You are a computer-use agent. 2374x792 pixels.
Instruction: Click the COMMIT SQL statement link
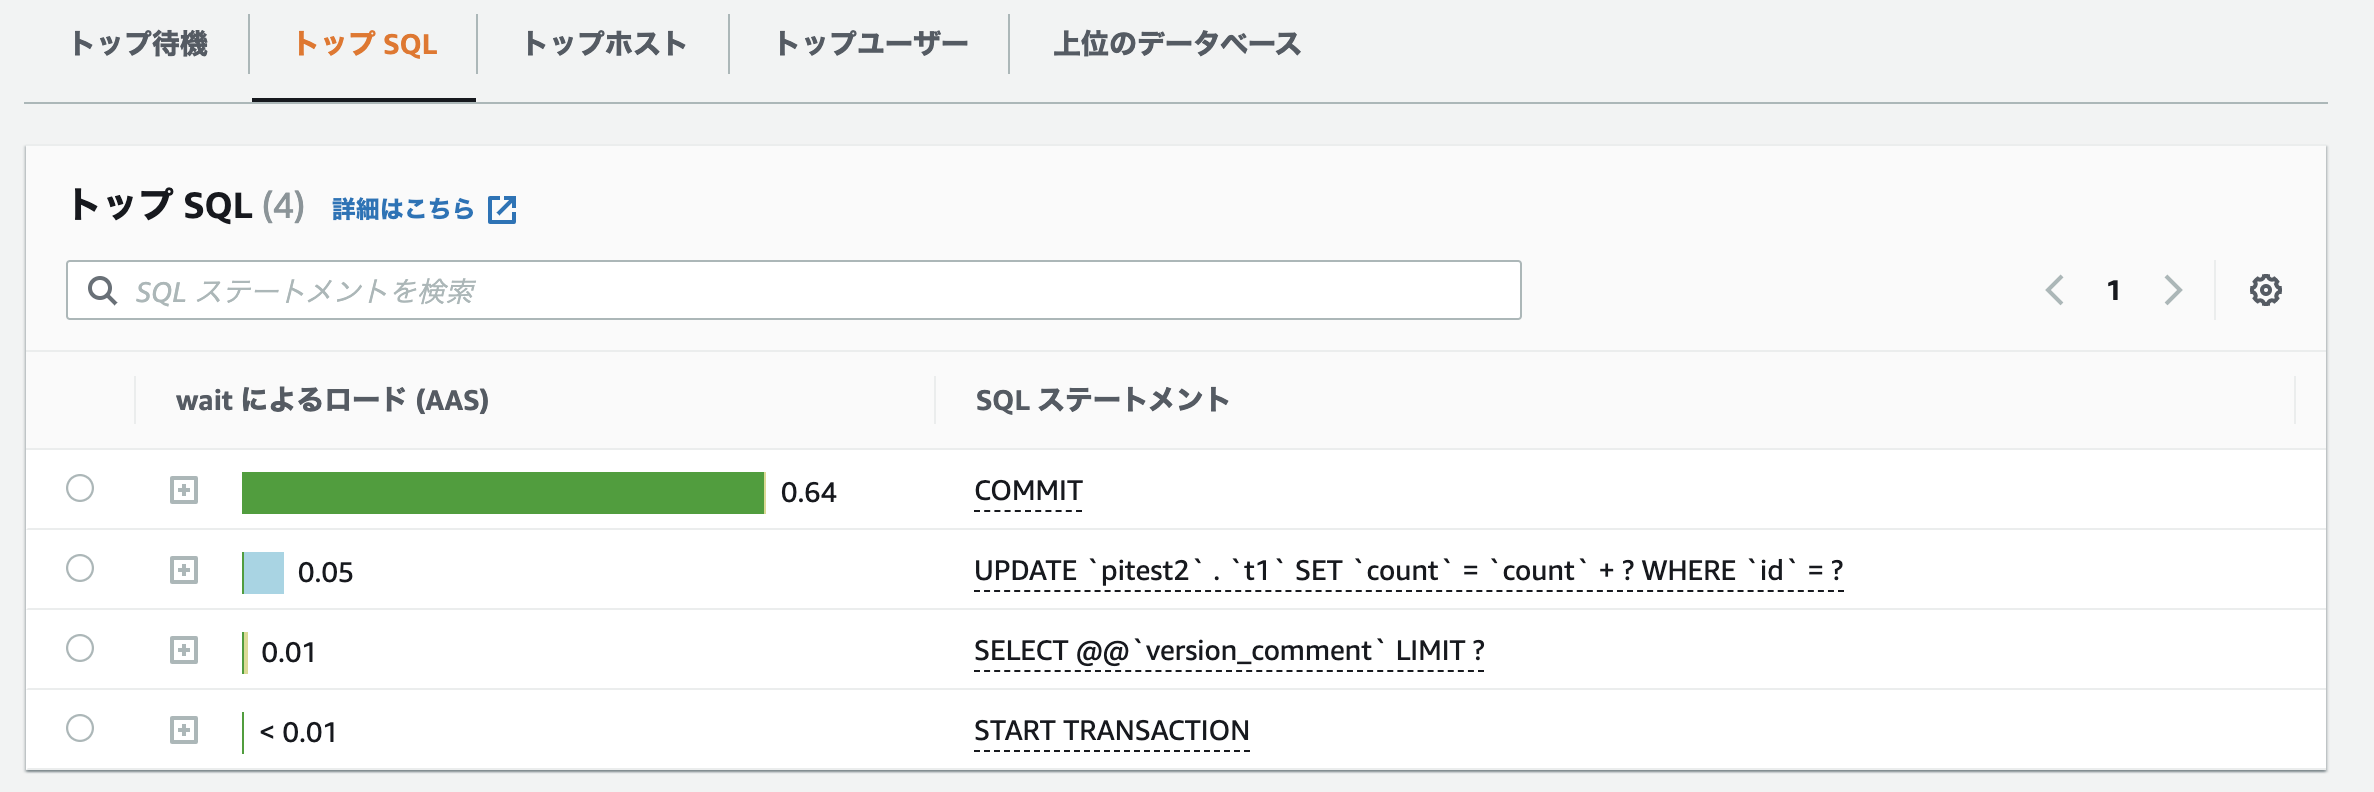[1028, 491]
